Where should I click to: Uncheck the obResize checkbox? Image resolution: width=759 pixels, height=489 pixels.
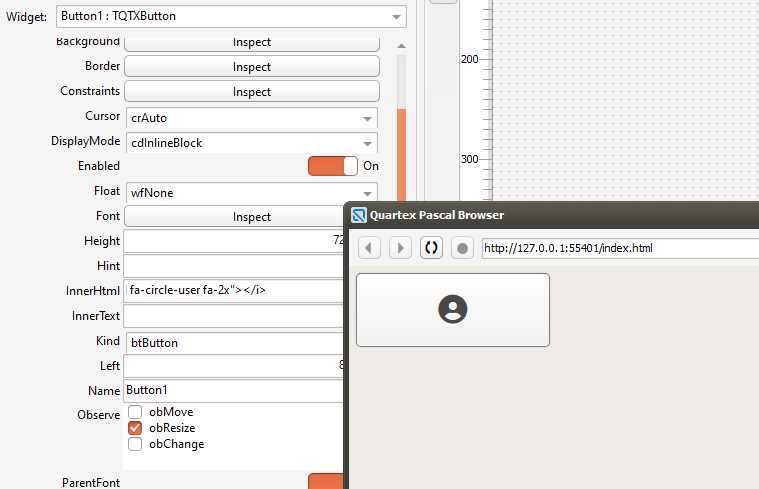tap(136, 428)
